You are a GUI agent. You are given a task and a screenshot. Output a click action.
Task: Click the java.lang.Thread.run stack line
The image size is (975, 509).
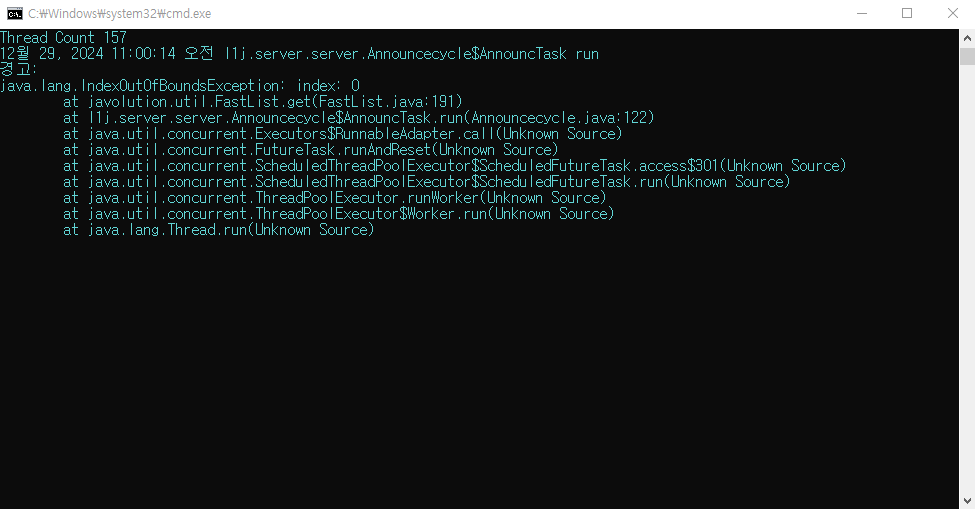(219, 230)
